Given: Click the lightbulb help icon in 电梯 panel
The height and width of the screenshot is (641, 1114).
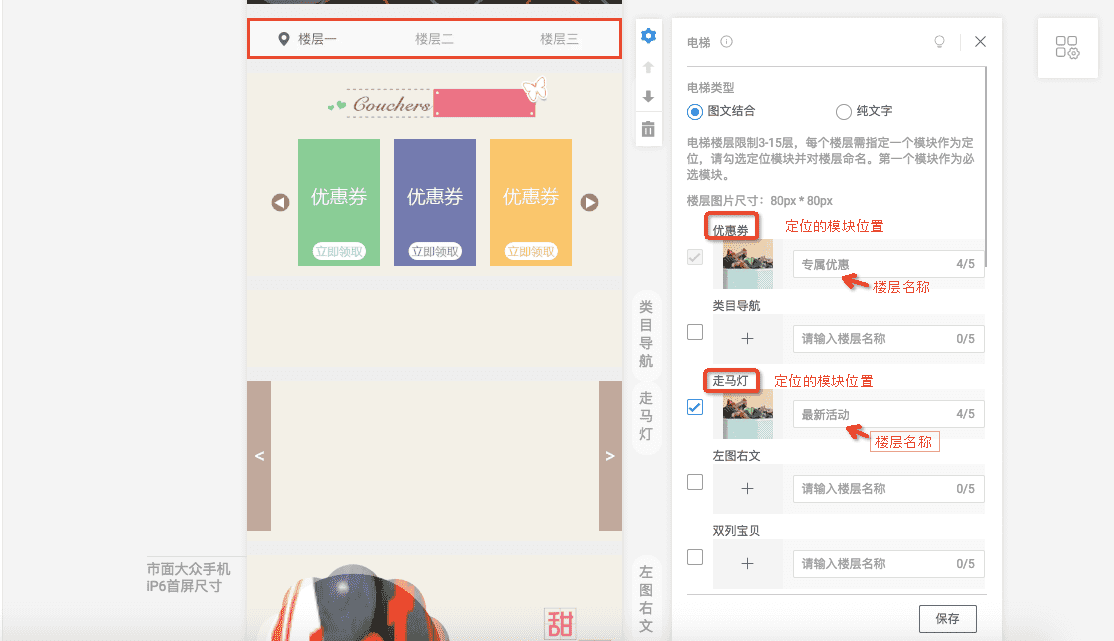Looking at the screenshot, I should [940, 41].
